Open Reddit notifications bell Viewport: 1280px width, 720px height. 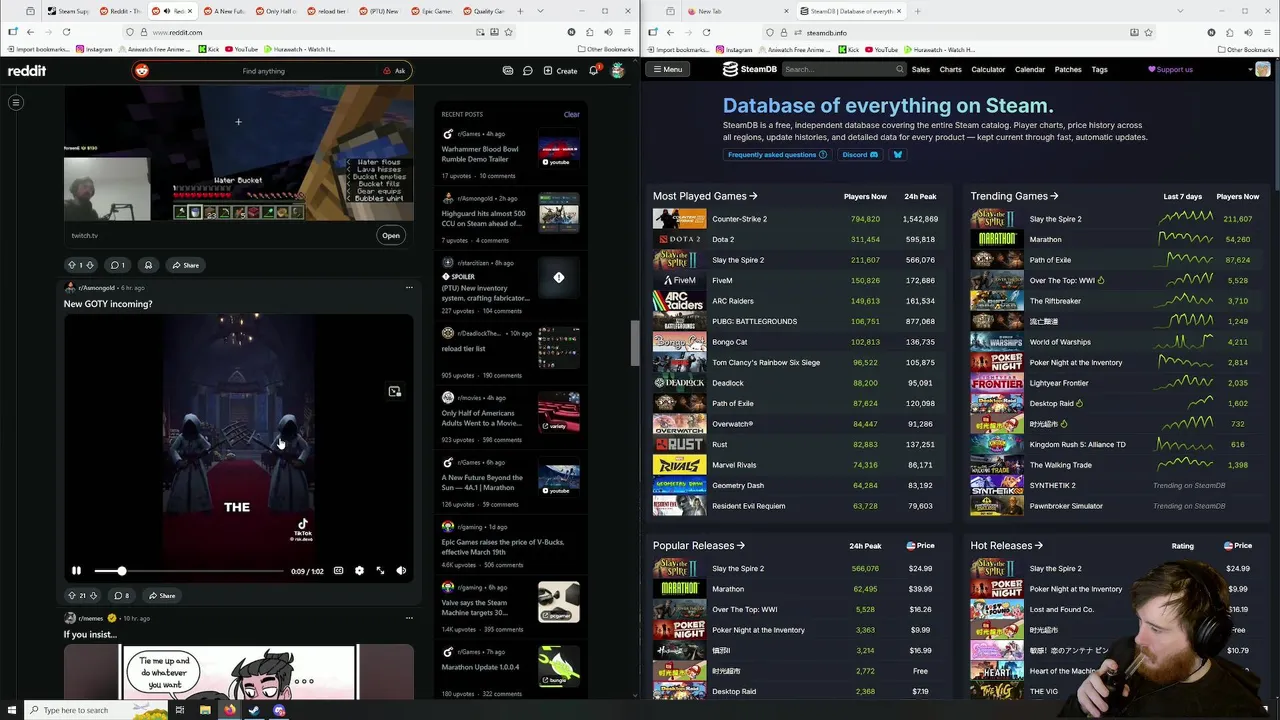coord(593,71)
